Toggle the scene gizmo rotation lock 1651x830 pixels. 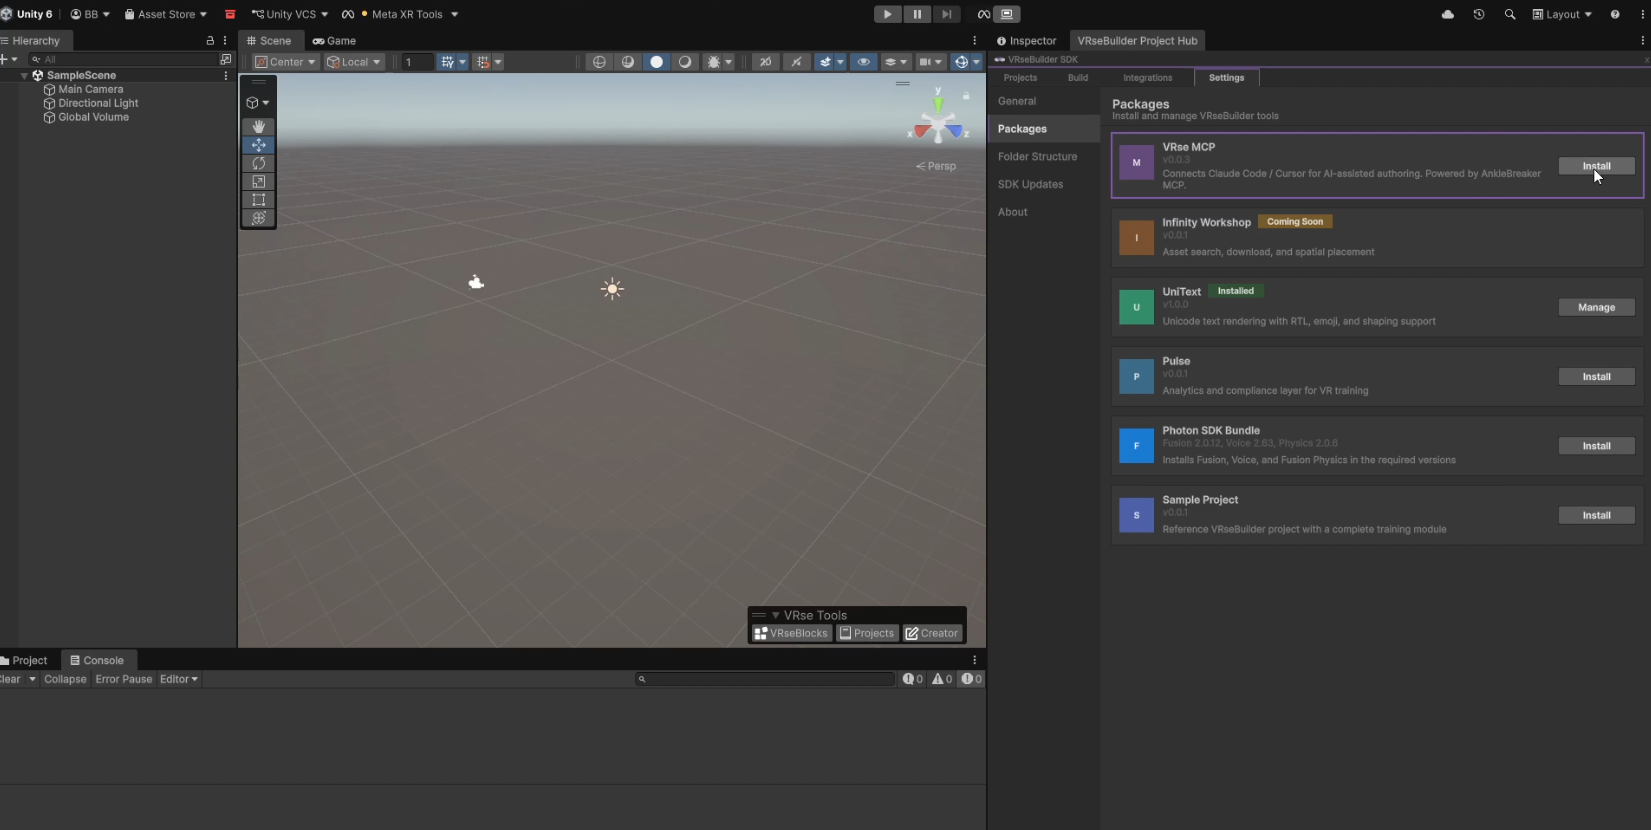(966, 96)
